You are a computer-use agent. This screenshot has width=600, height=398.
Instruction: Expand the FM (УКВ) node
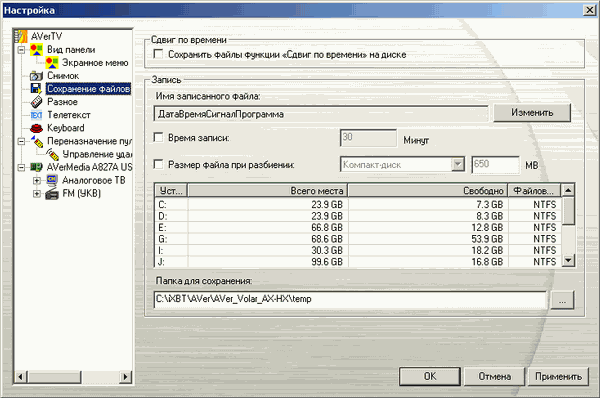37,194
